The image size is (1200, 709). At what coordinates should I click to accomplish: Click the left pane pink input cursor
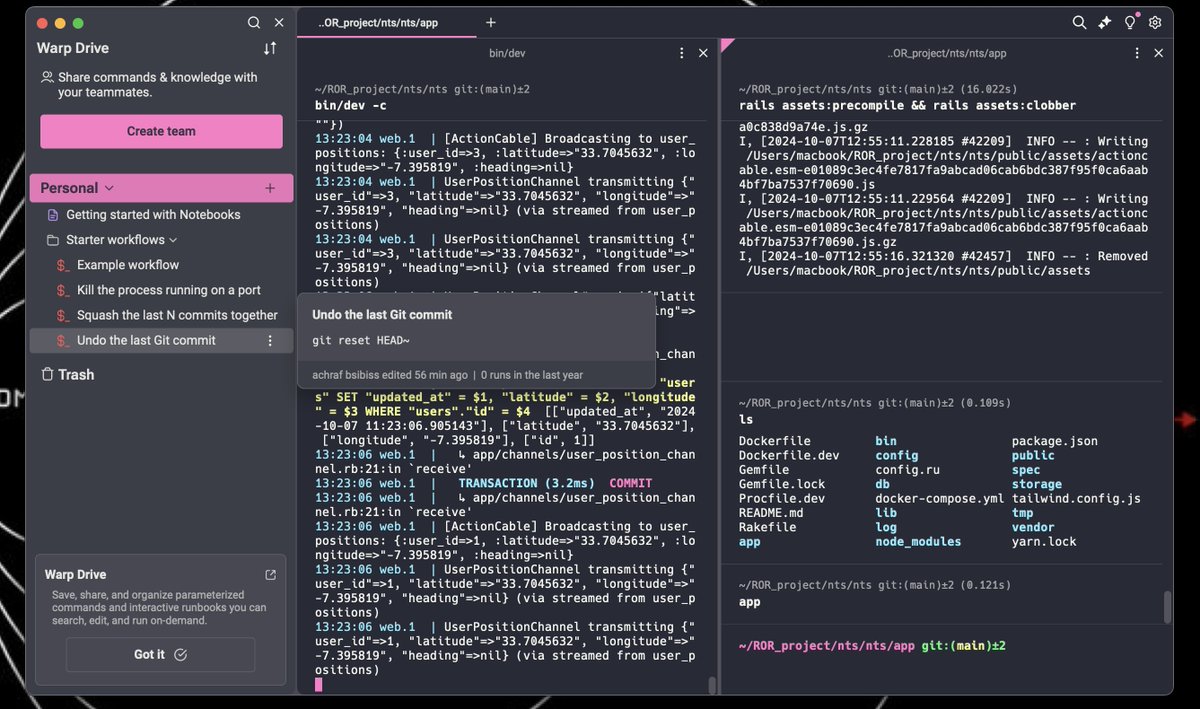coord(318,684)
